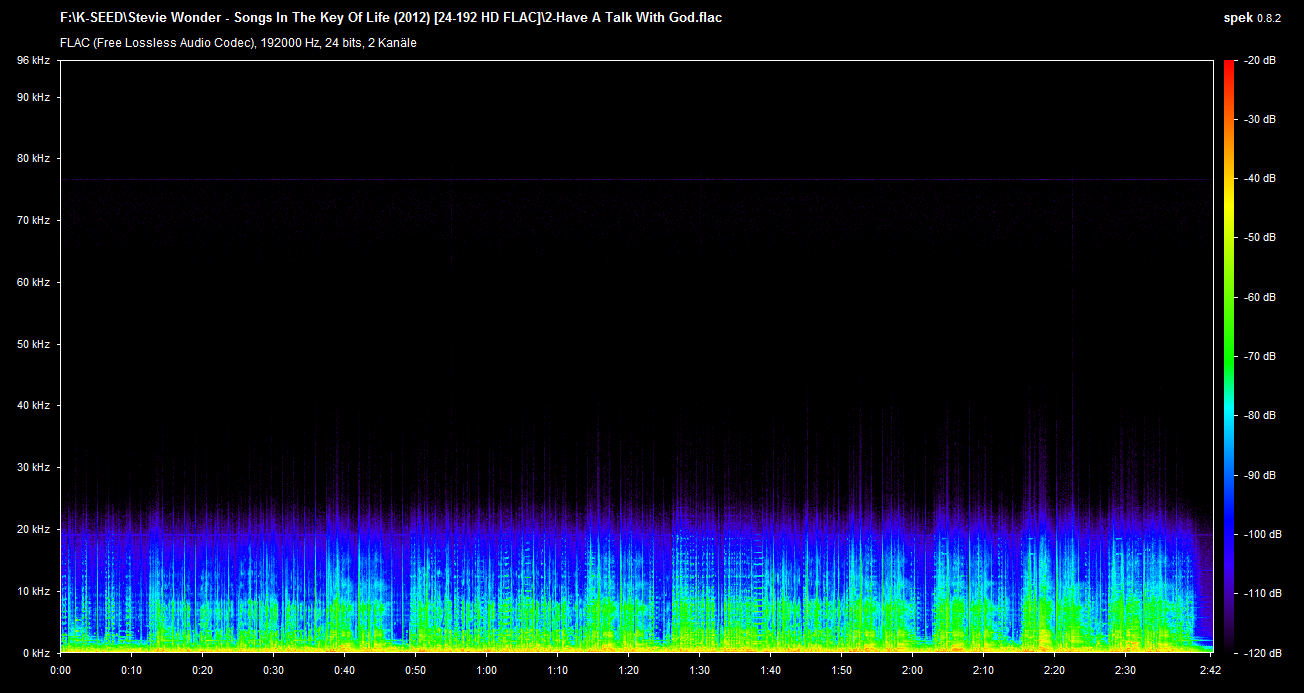Click the -20 dB scale label
1304x693 pixels.
pyautogui.click(x=1259, y=61)
